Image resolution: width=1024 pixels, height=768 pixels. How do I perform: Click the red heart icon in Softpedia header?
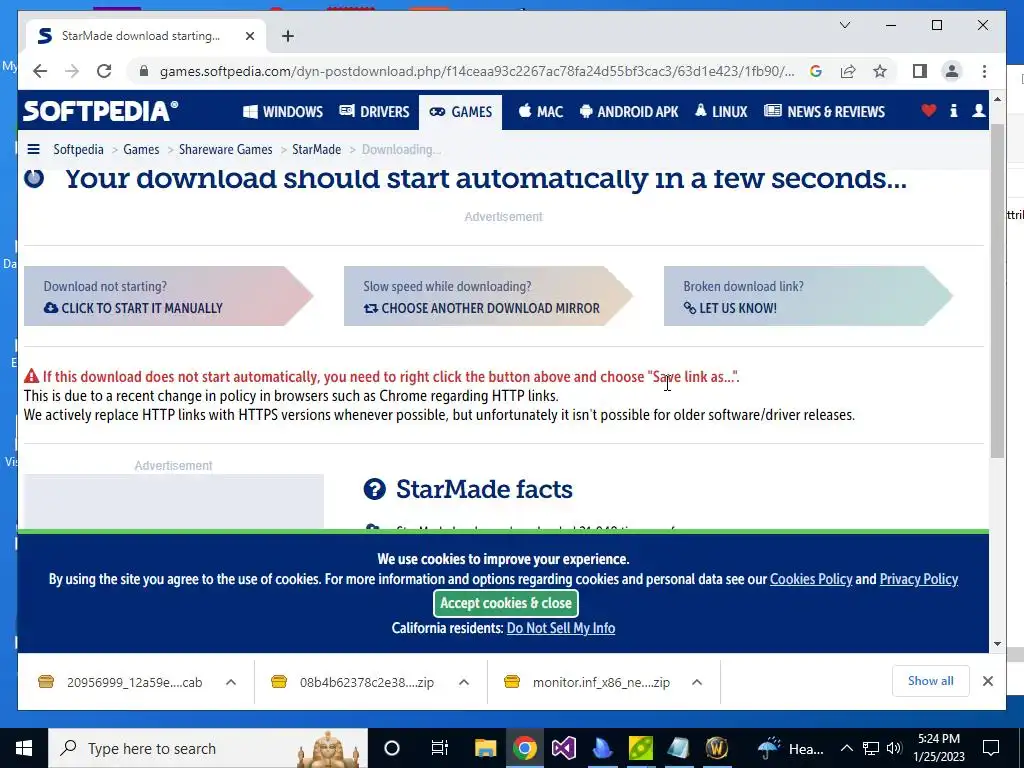tap(929, 111)
